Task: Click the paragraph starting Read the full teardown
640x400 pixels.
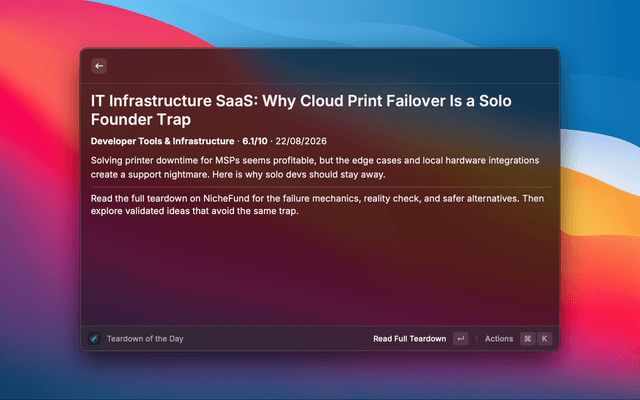Action: 317,204
